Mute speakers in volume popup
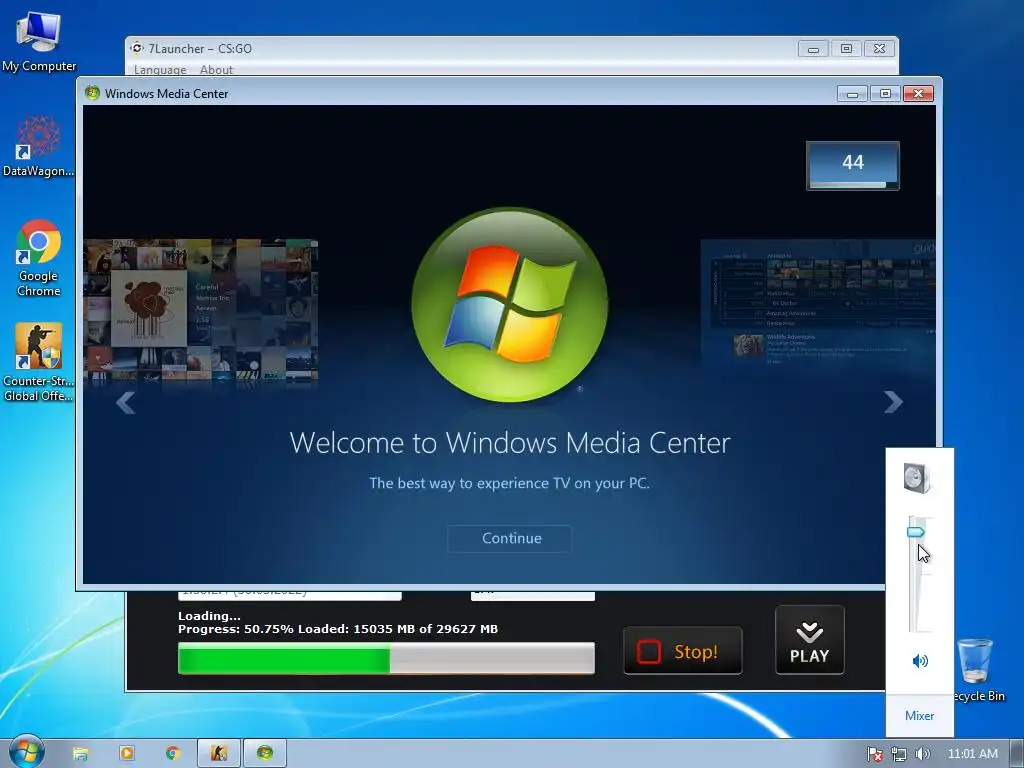 tap(920, 661)
